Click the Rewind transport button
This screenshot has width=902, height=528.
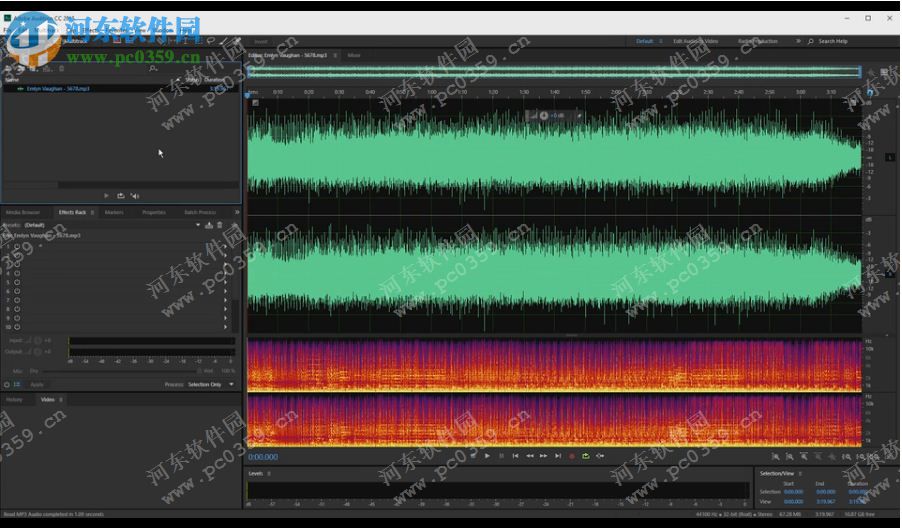530,456
